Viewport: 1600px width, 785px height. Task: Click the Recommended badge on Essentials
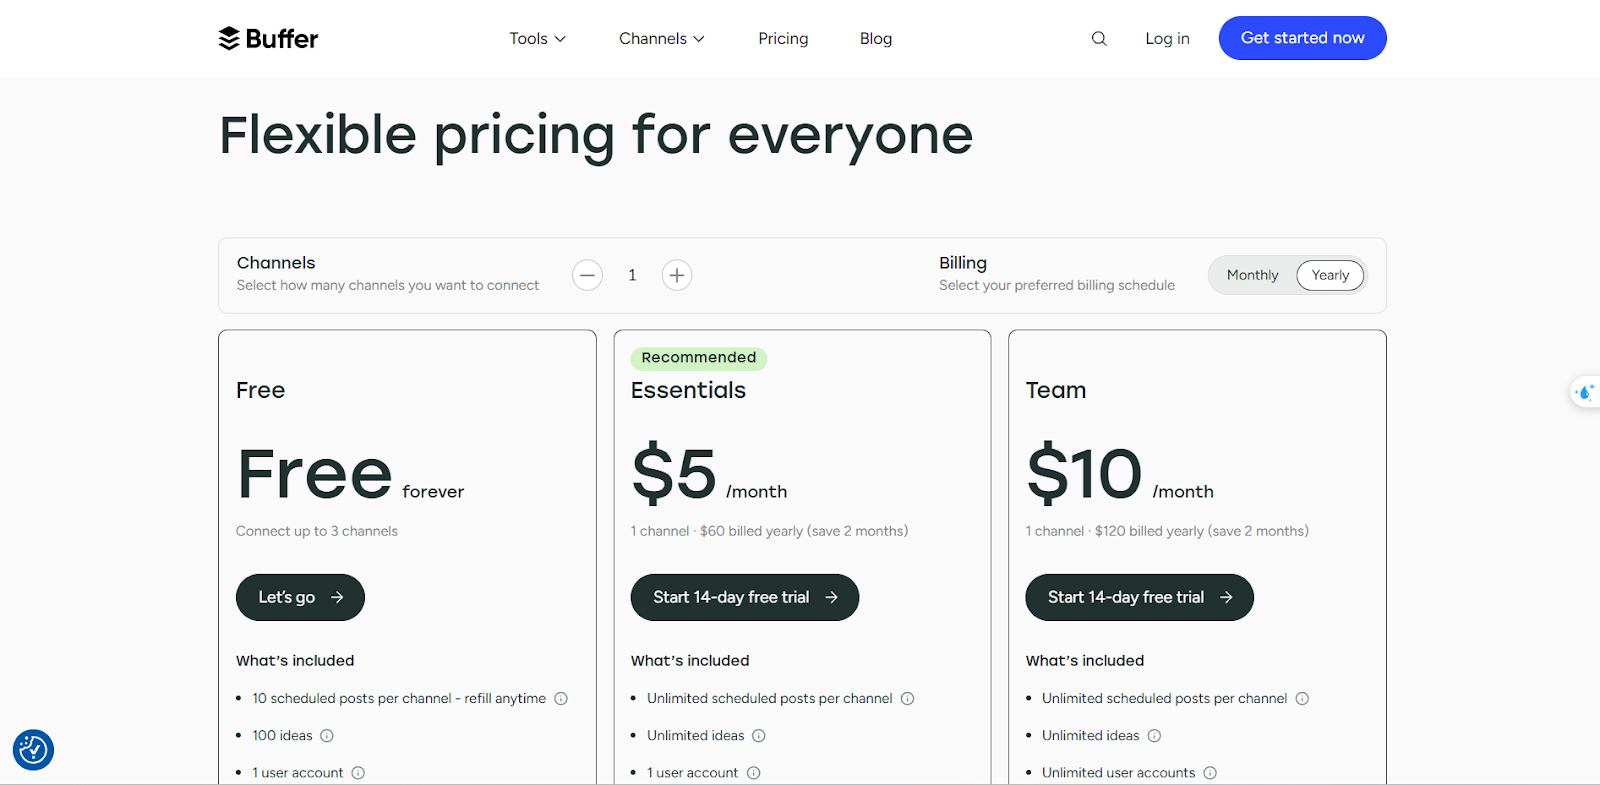coord(699,358)
